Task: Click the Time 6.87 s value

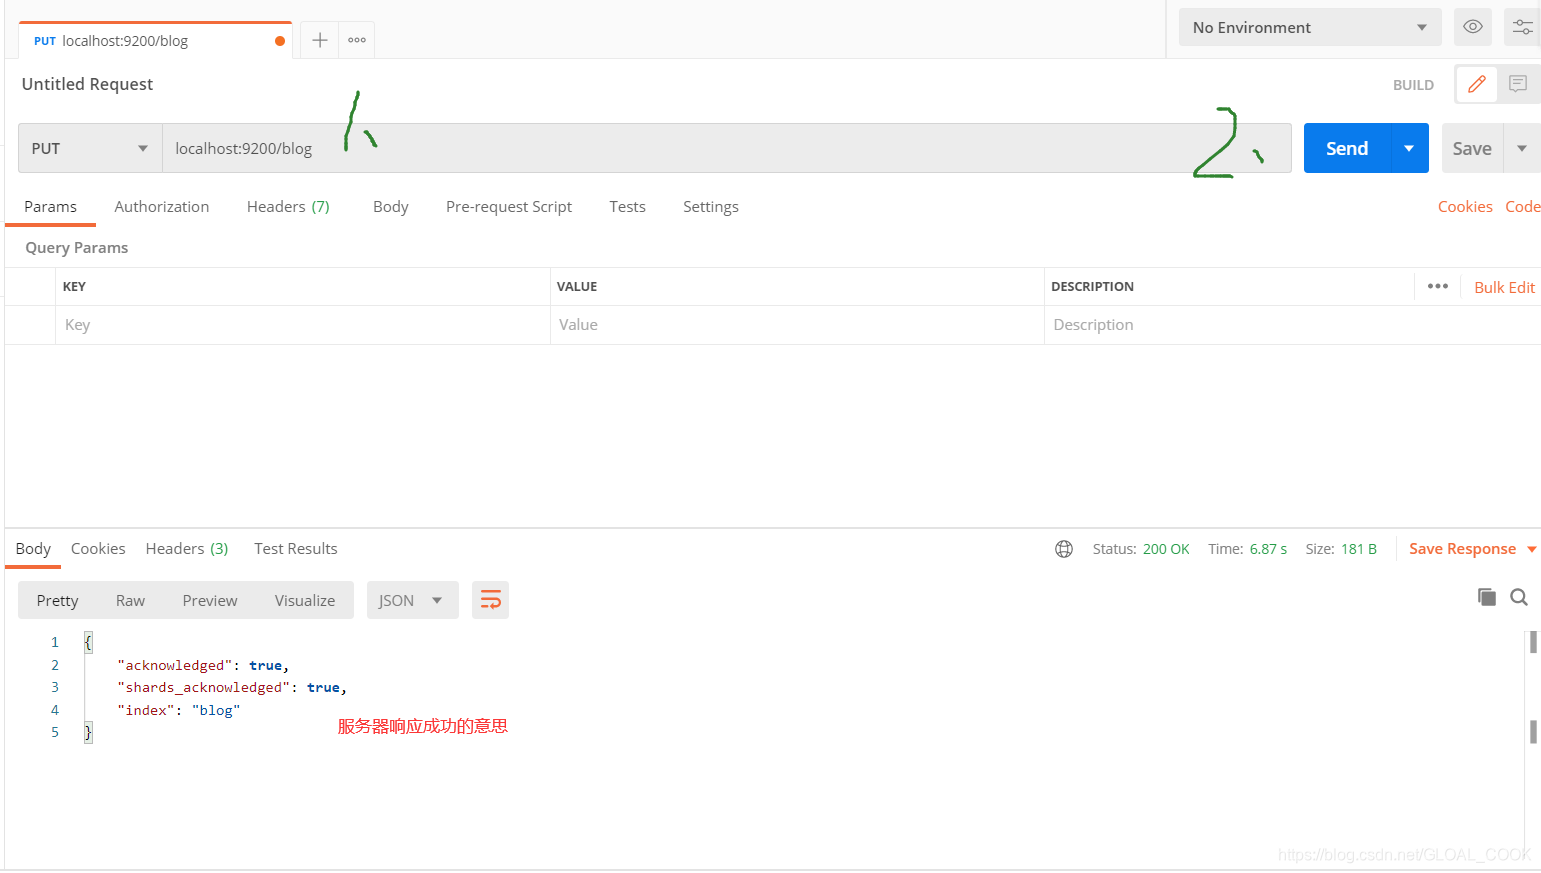Action: [x=1268, y=549]
